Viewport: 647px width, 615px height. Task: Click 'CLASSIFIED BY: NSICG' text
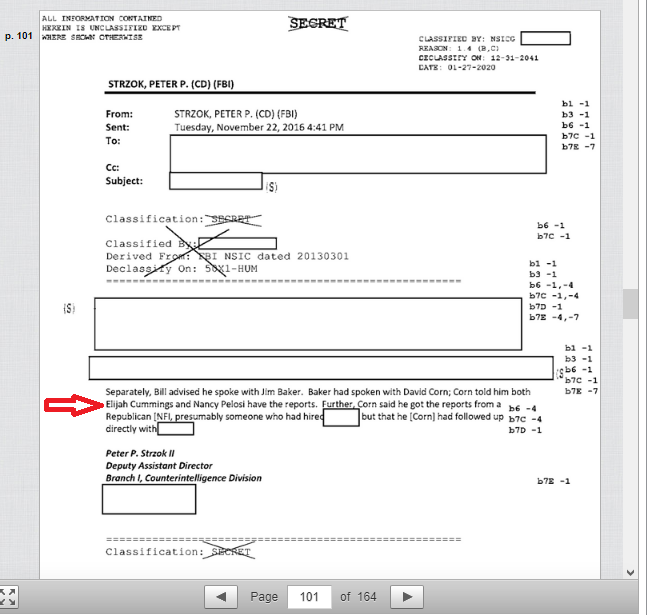click(467, 39)
